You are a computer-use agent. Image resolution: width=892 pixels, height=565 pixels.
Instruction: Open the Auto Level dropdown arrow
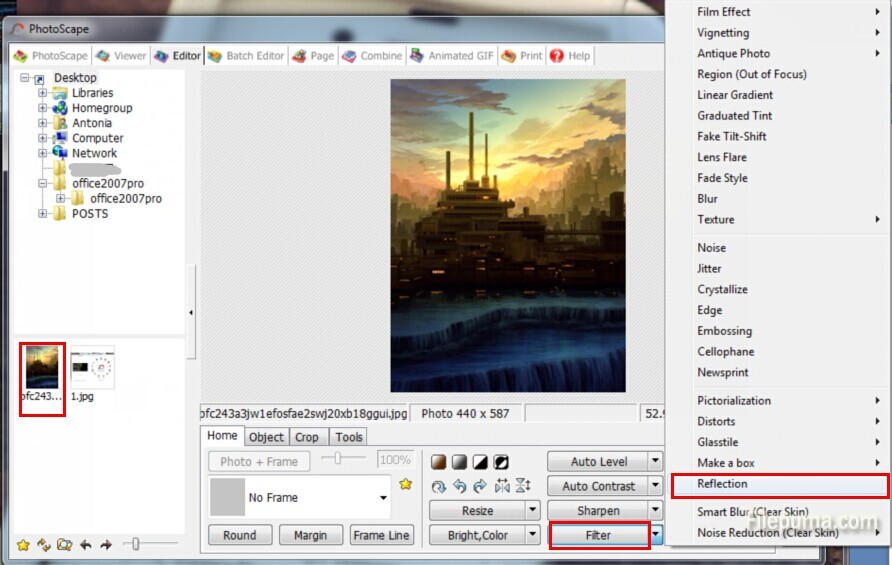656,462
